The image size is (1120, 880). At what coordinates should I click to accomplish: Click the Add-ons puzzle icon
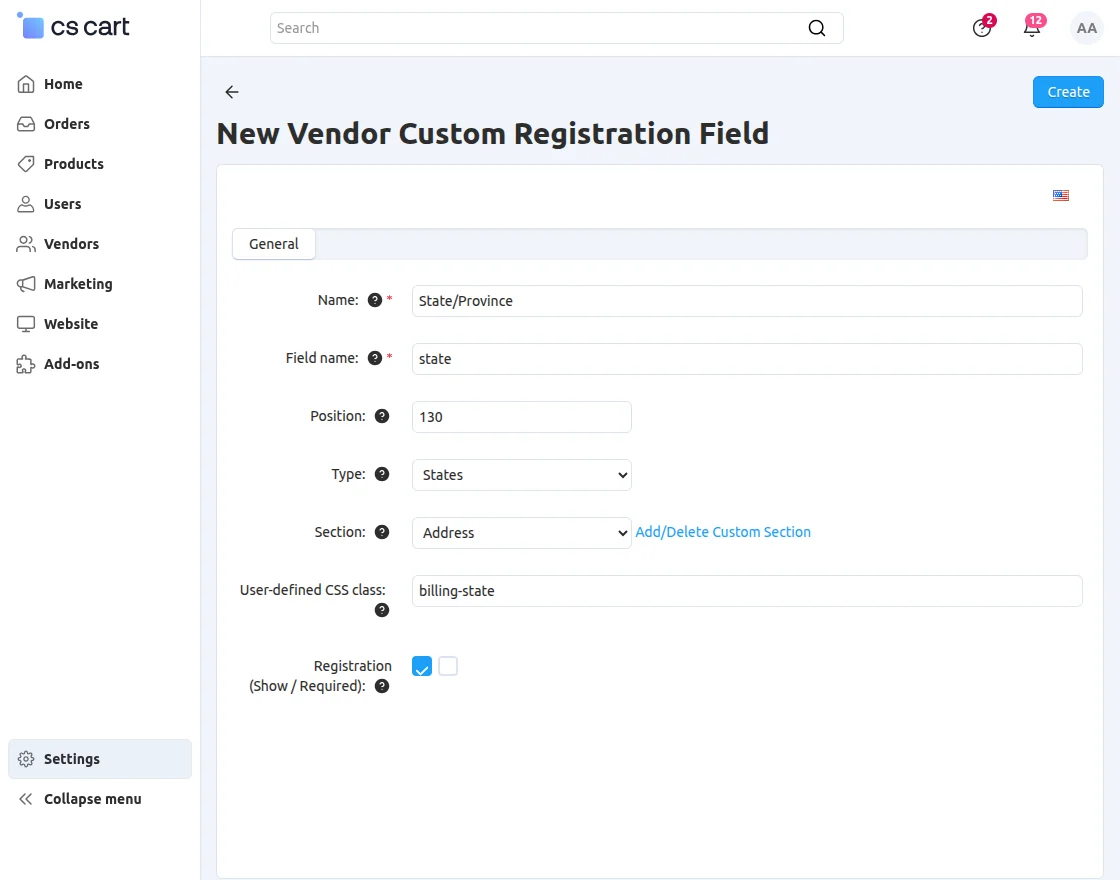[x=26, y=364]
